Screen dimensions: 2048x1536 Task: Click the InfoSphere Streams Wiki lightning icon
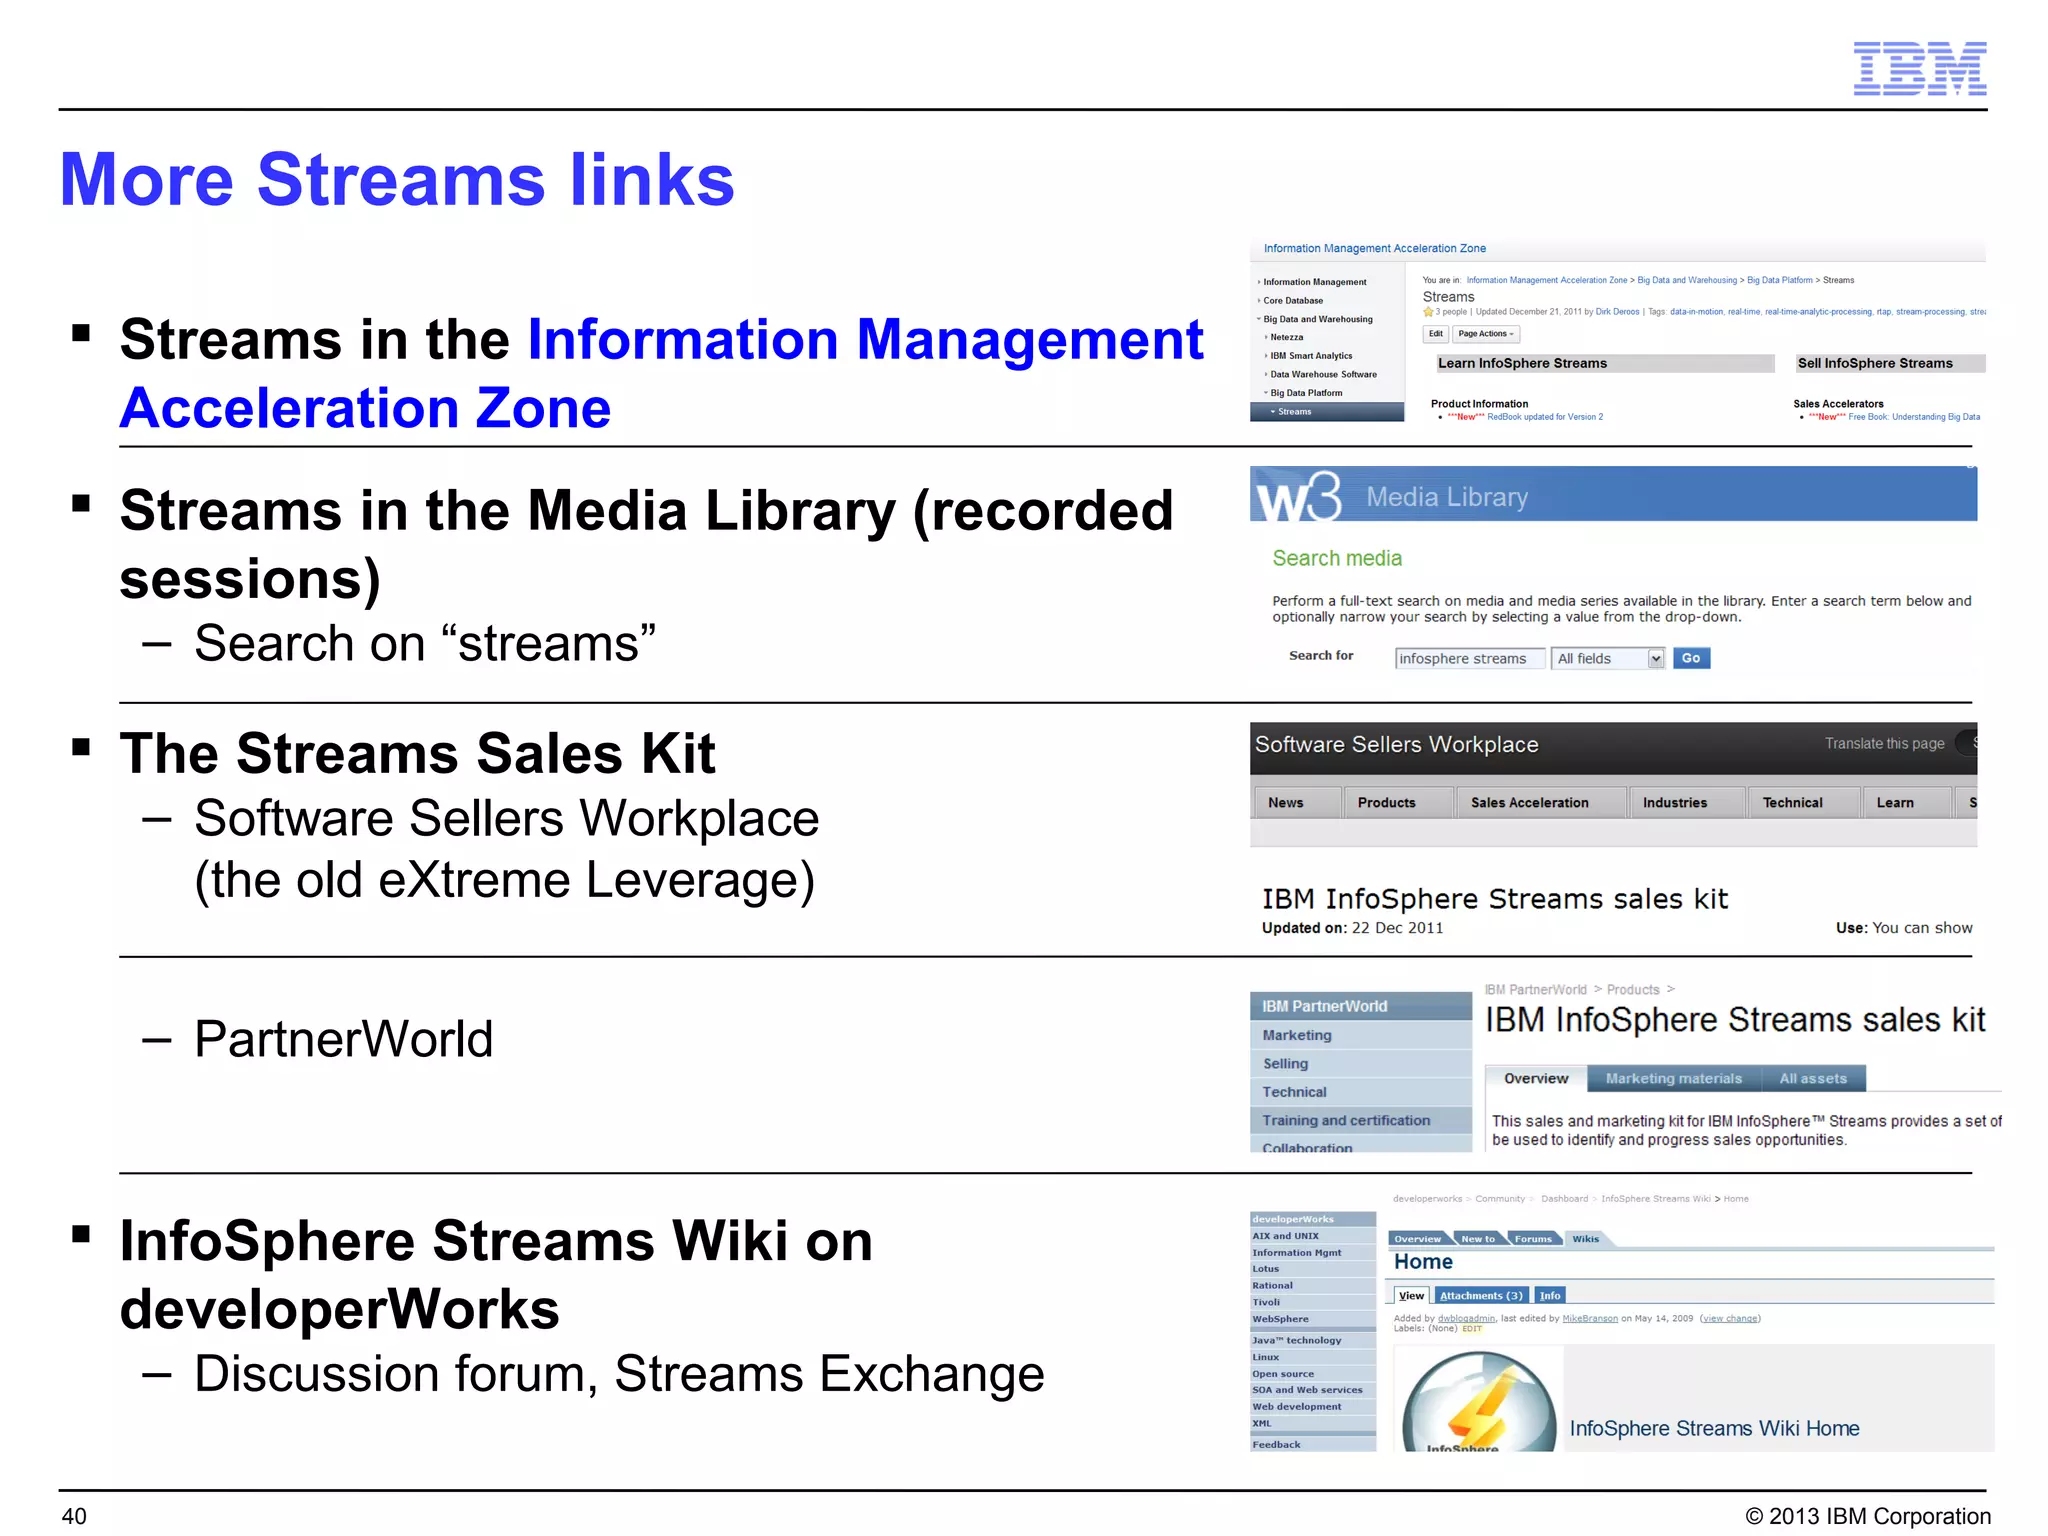tap(1479, 1401)
